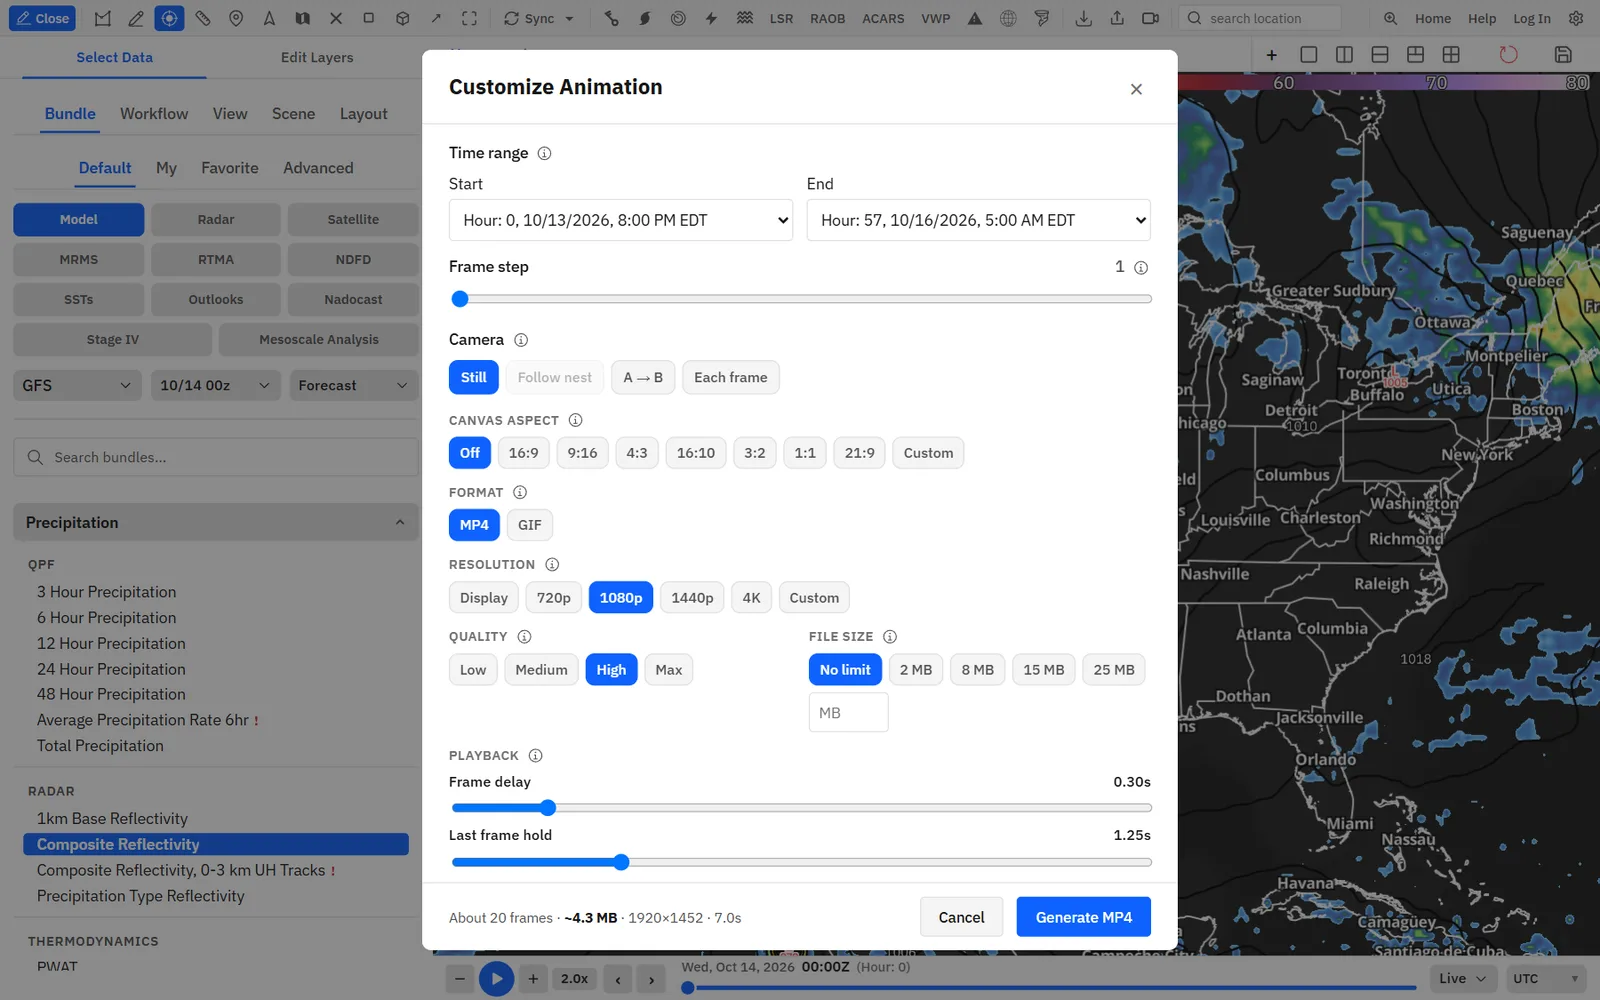1600x1000 pixels.
Task: Open the Scene tab
Action: [x=293, y=114]
